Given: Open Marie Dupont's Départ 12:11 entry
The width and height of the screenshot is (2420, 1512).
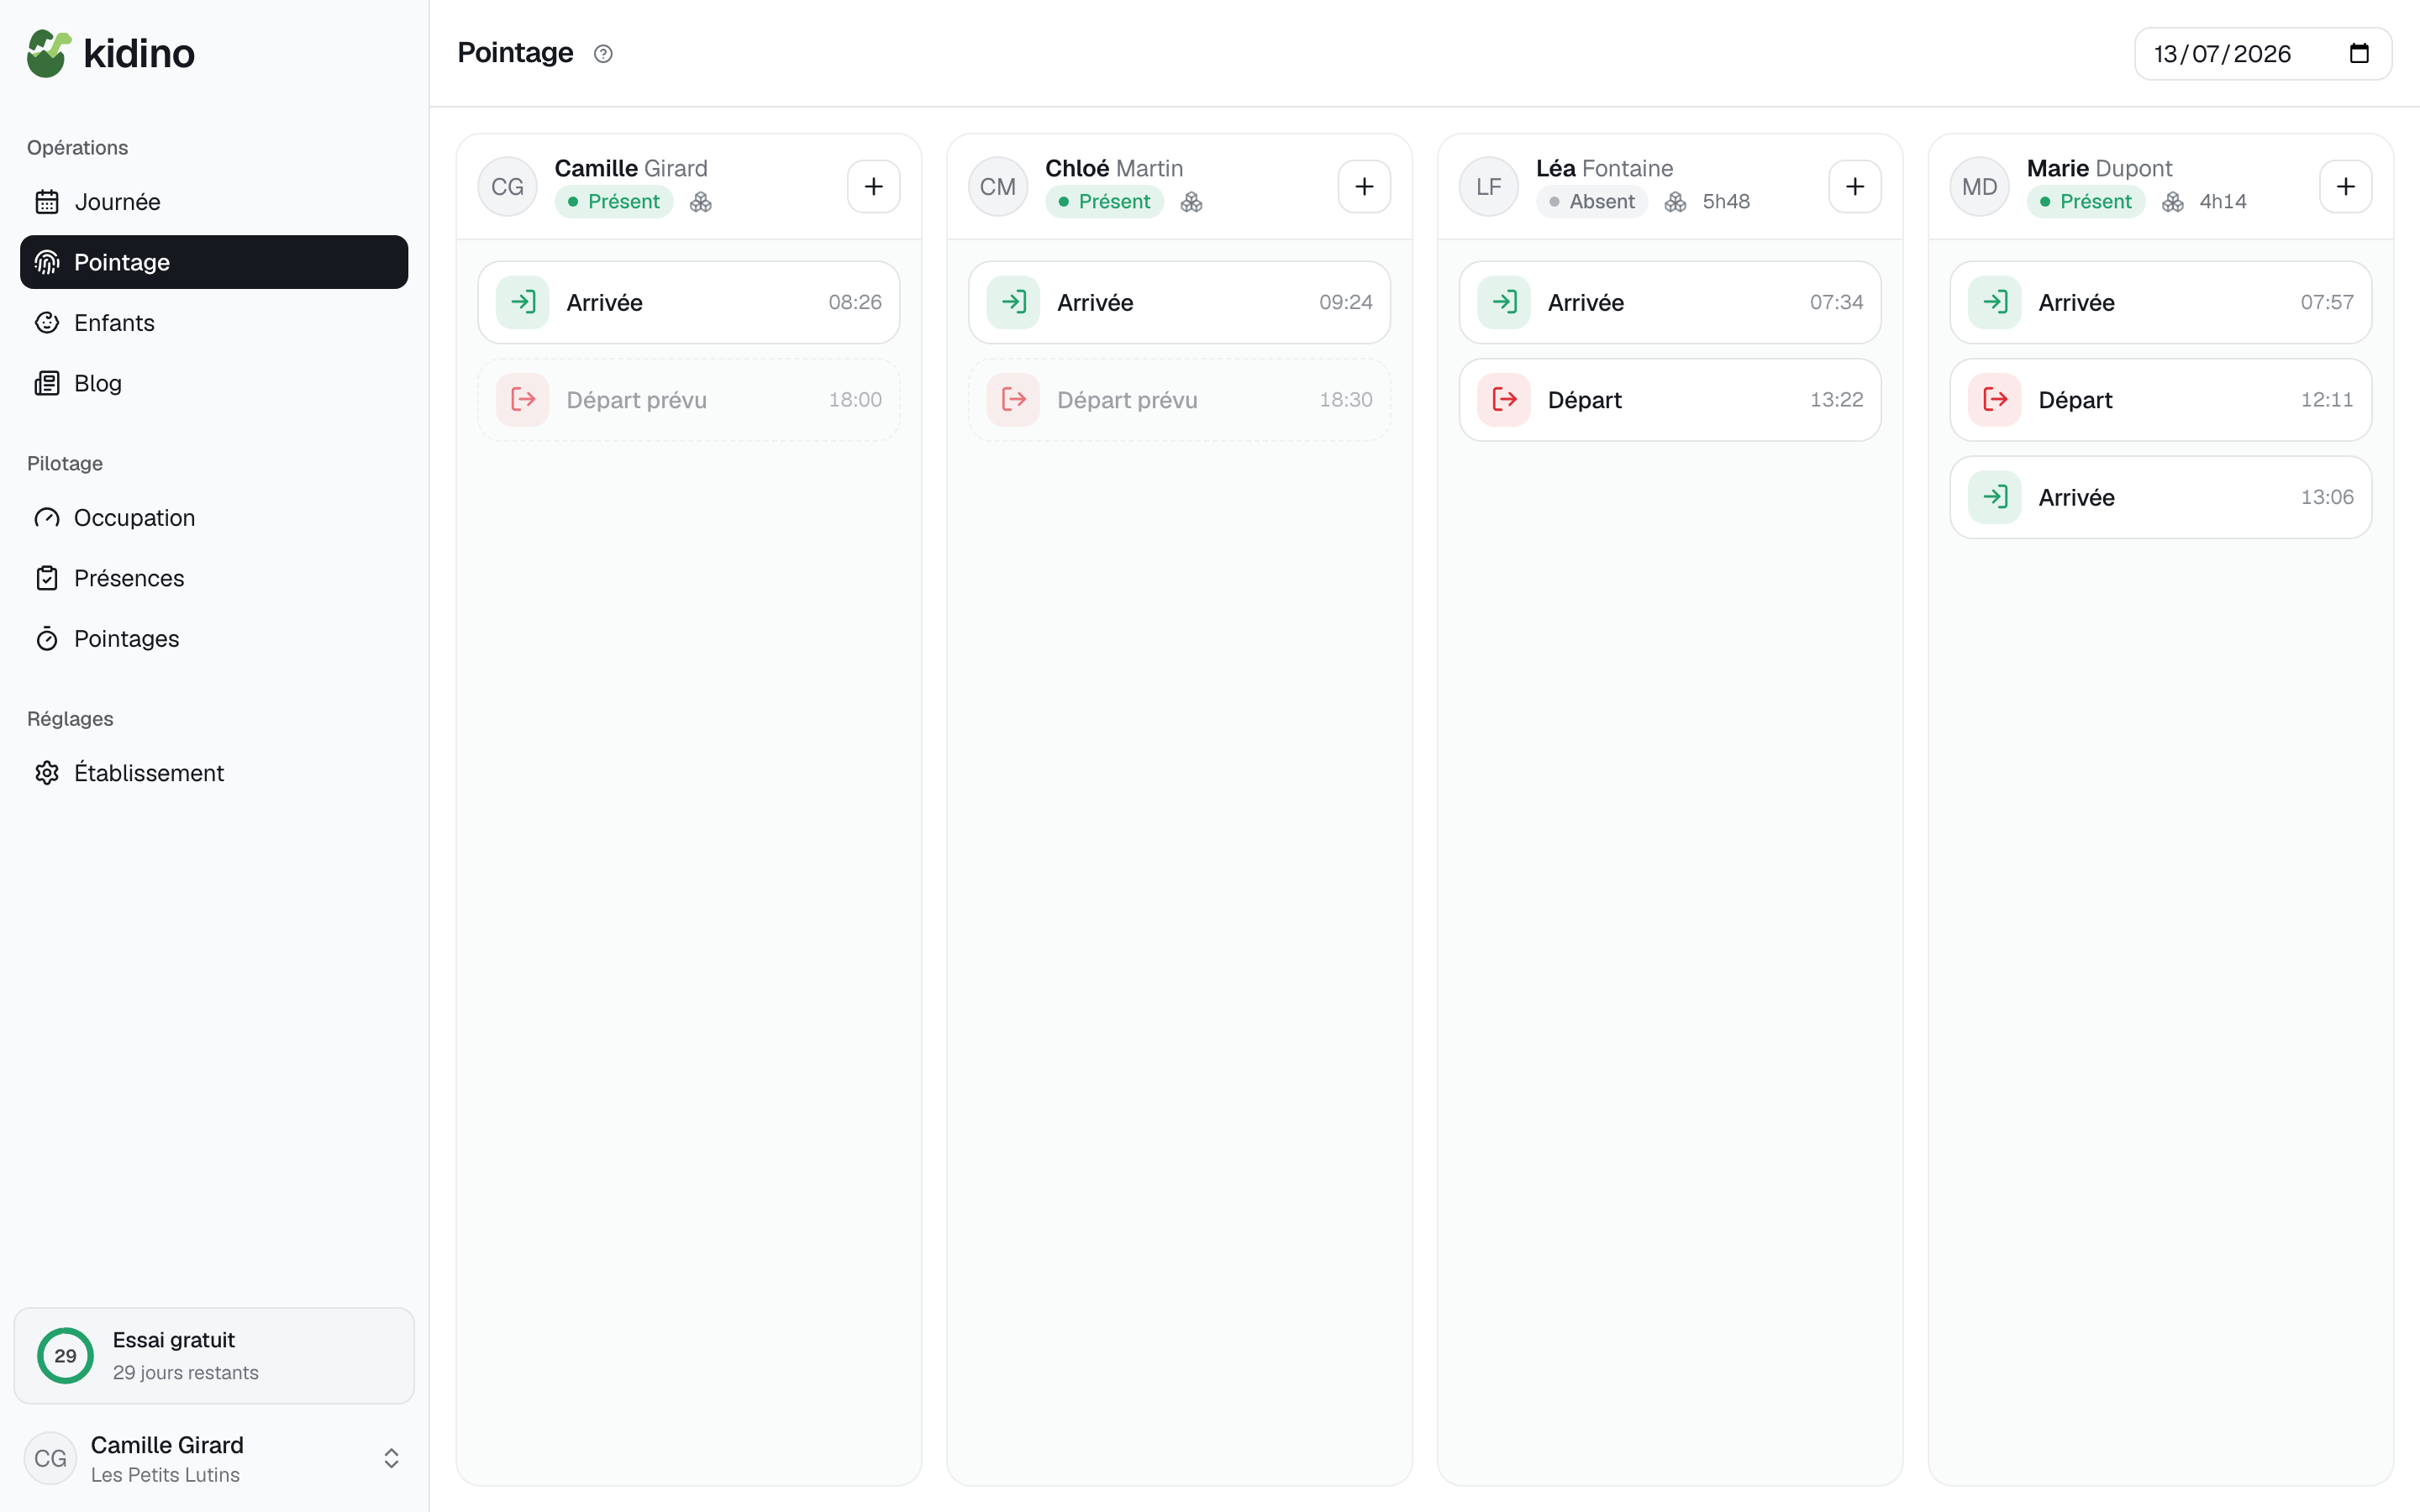Looking at the screenshot, I should [2160, 400].
